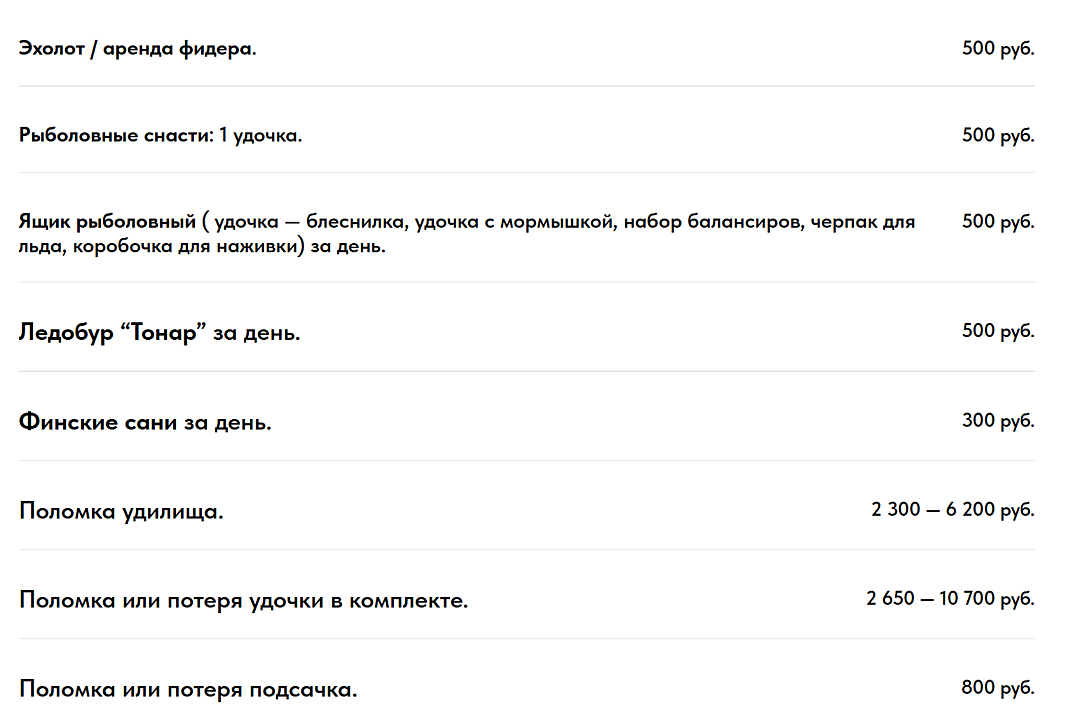
Task: Click the 500 руб. price for Эхолот rental
Action: (x=997, y=48)
